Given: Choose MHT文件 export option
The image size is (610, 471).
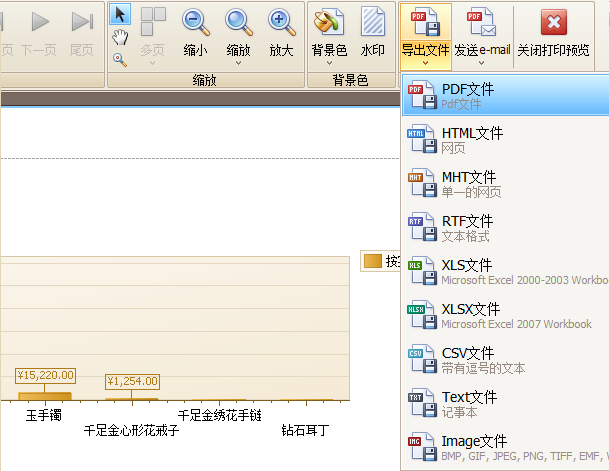Looking at the screenshot, I should (x=505, y=184).
